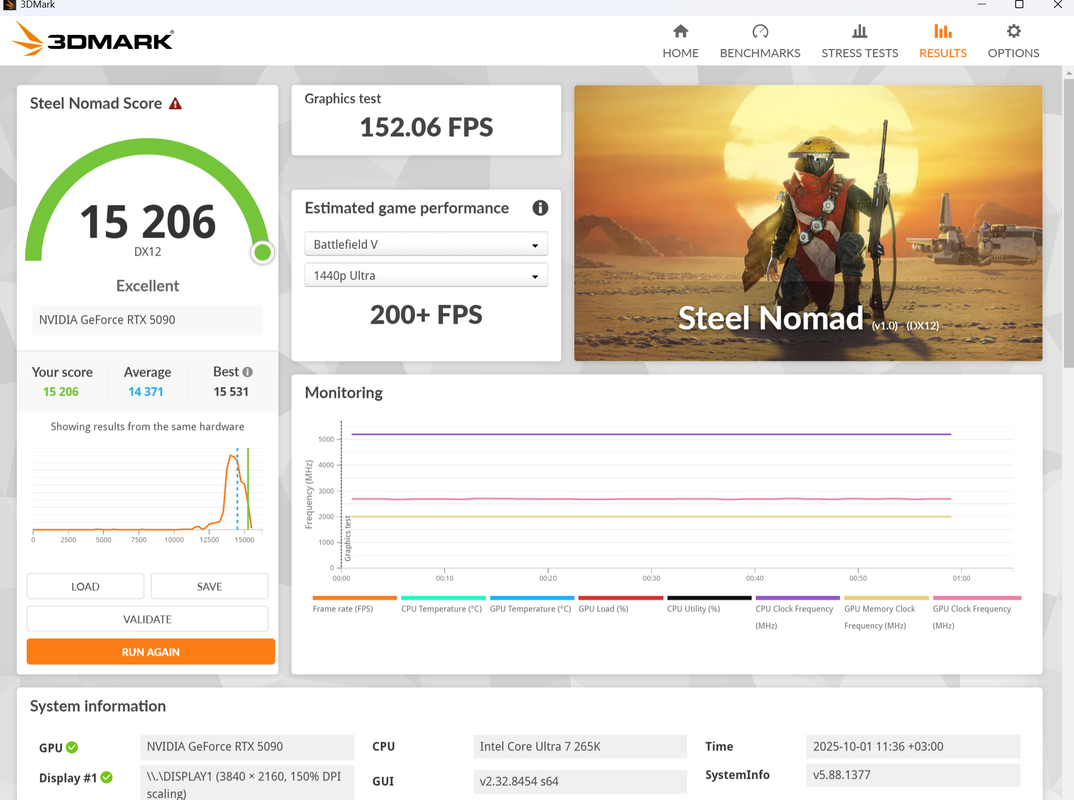
Task: Toggle CPU Temperature legend swatch
Action: tap(443, 598)
